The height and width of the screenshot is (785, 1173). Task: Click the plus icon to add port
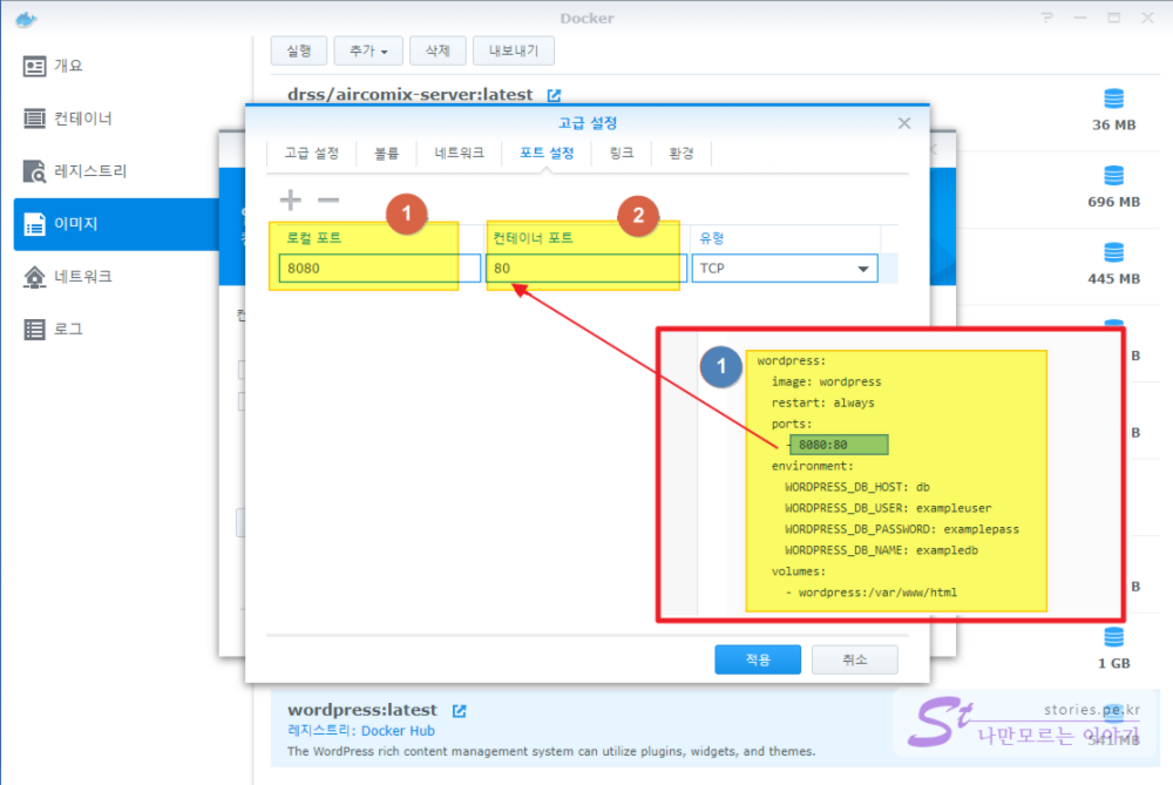[x=290, y=200]
